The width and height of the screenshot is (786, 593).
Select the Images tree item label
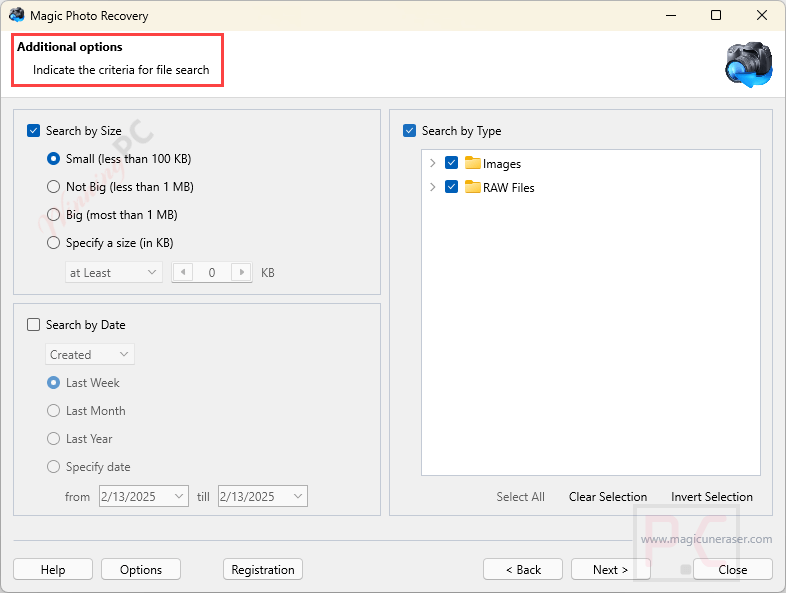click(x=502, y=164)
